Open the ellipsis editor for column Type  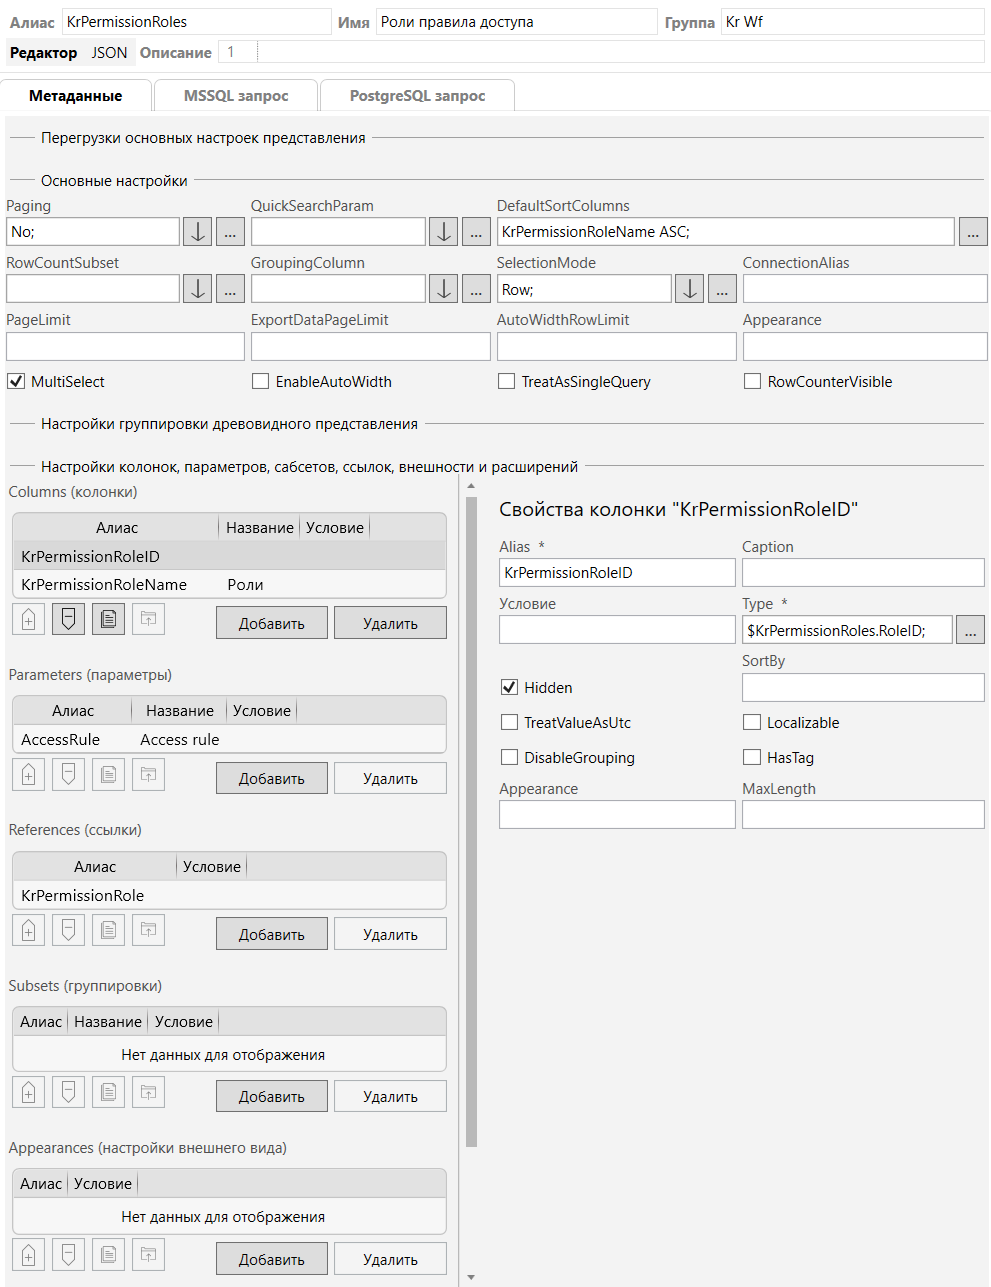click(x=970, y=630)
